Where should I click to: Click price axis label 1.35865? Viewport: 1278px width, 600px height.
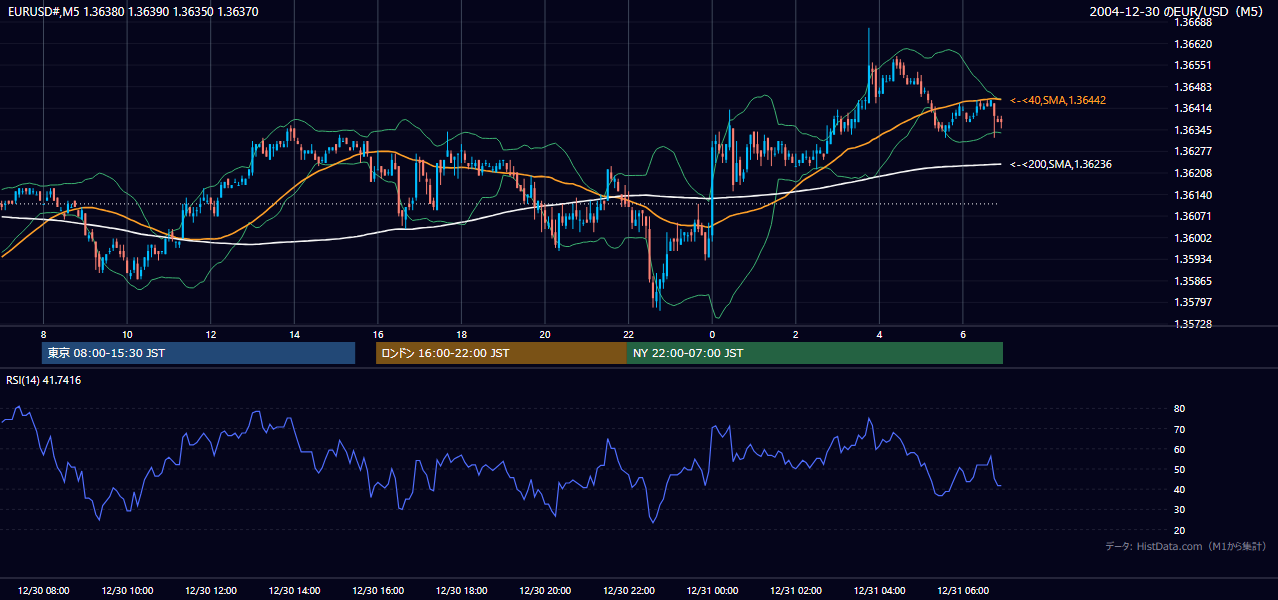pyautogui.click(x=1192, y=281)
